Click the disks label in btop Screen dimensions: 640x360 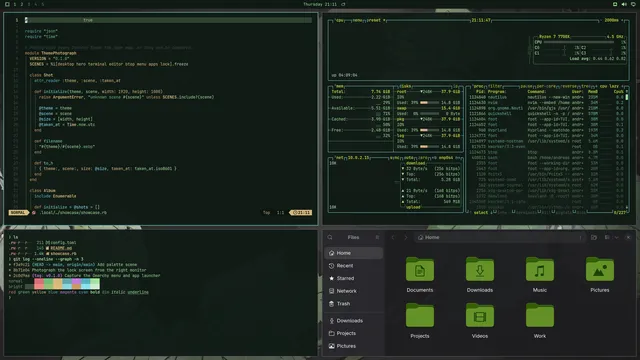[405, 86]
